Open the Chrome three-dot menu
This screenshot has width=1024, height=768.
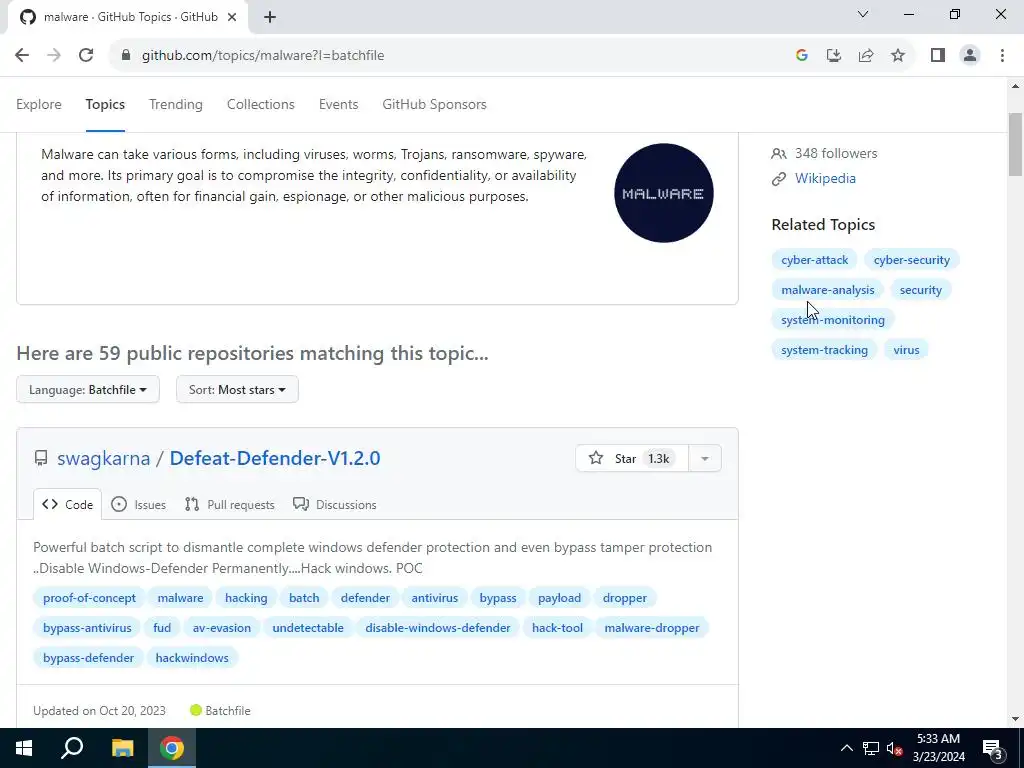click(x=1002, y=56)
